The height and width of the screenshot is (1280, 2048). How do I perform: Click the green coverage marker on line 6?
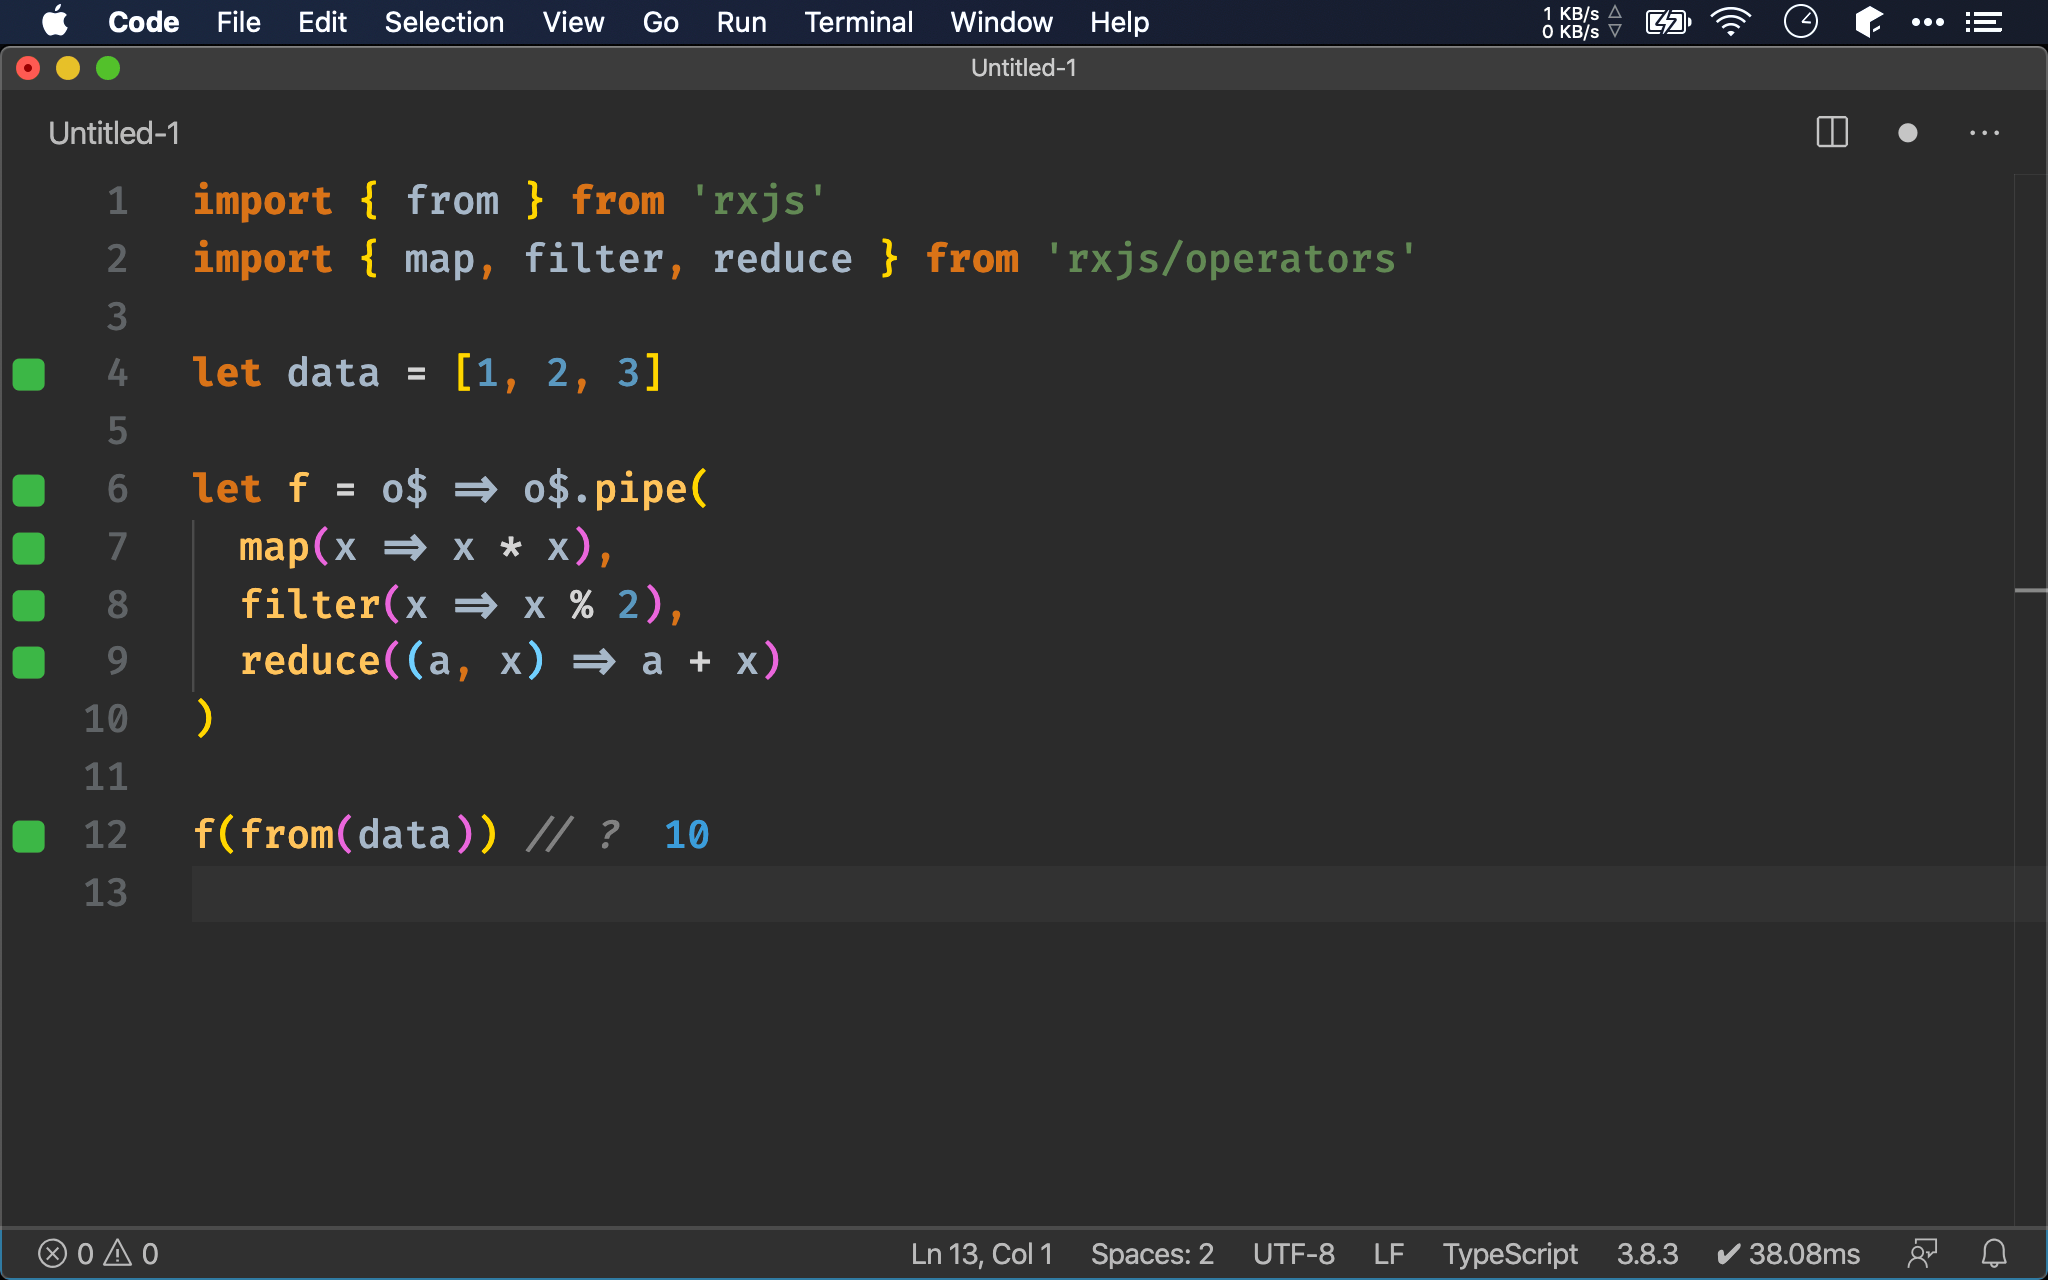pos(29,490)
